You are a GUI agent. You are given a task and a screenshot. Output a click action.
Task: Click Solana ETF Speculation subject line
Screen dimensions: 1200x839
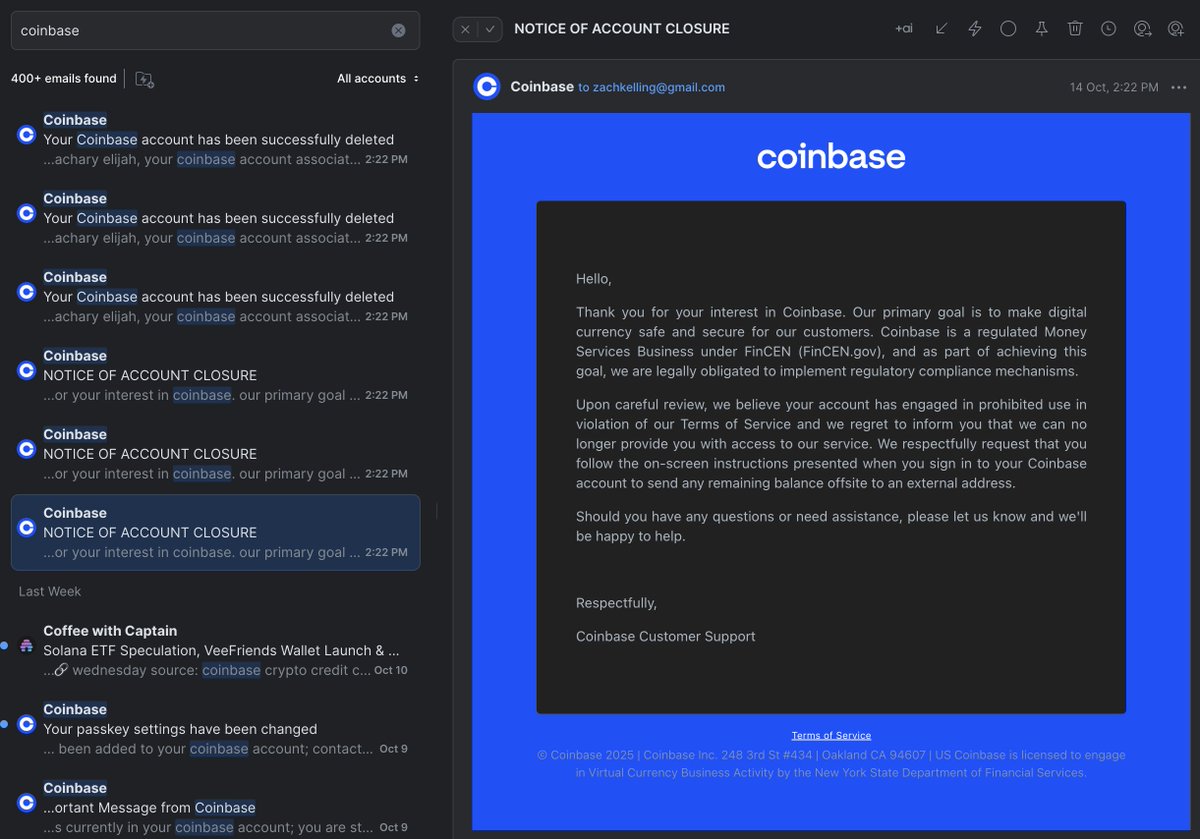click(221, 650)
